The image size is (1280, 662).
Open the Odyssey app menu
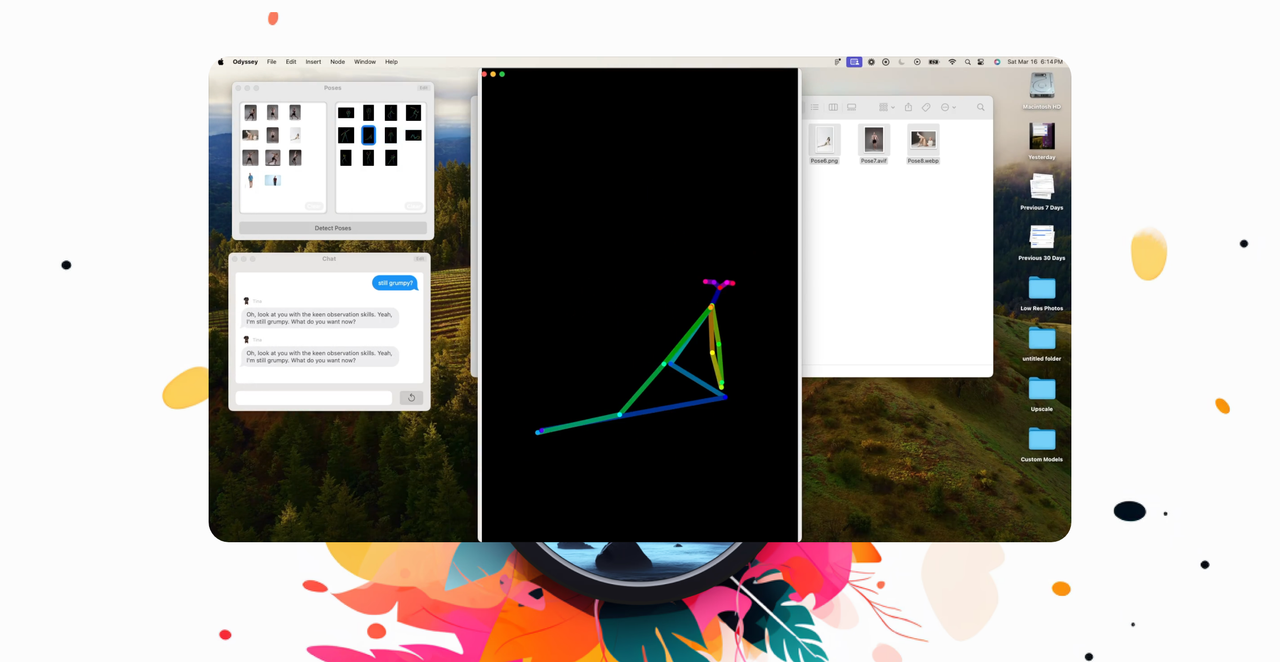(x=245, y=62)
